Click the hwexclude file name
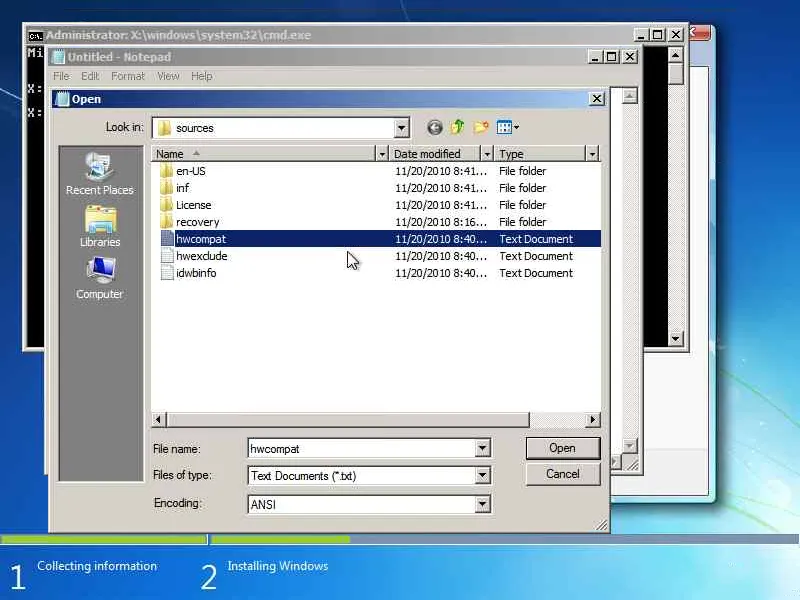 (x=202, y=256)
